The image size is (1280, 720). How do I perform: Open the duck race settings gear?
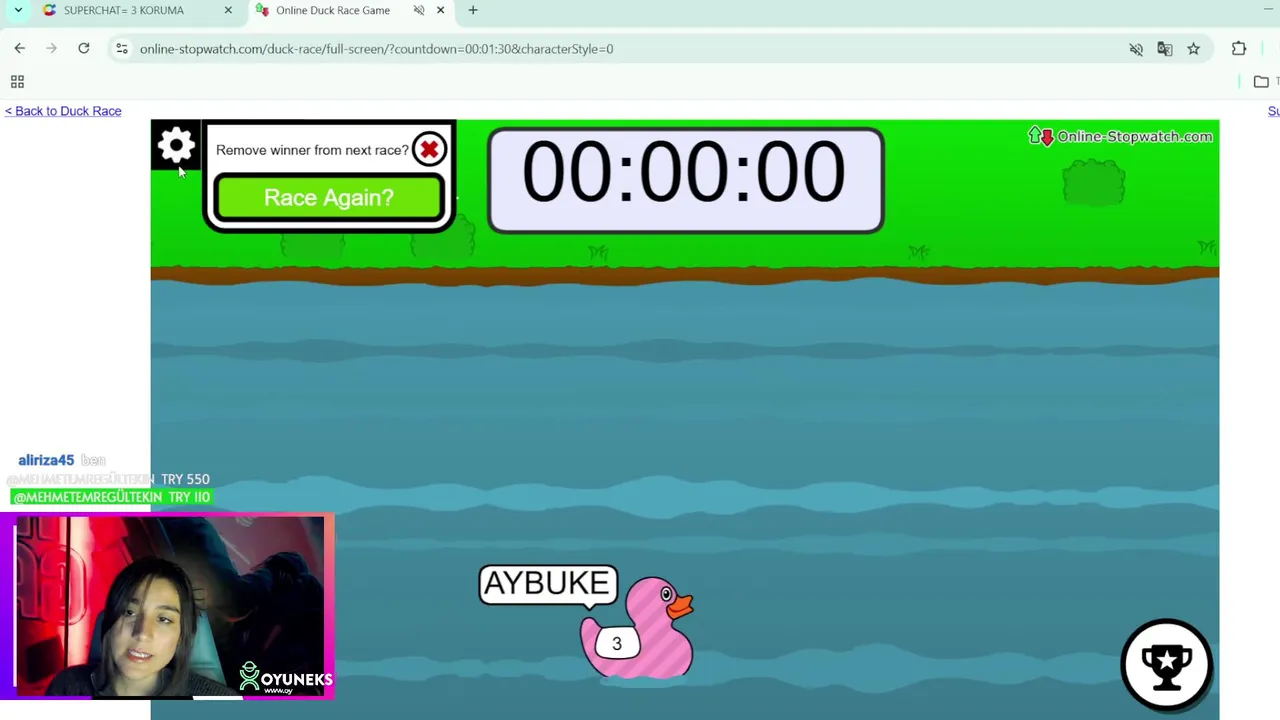(x=176, y=146)
